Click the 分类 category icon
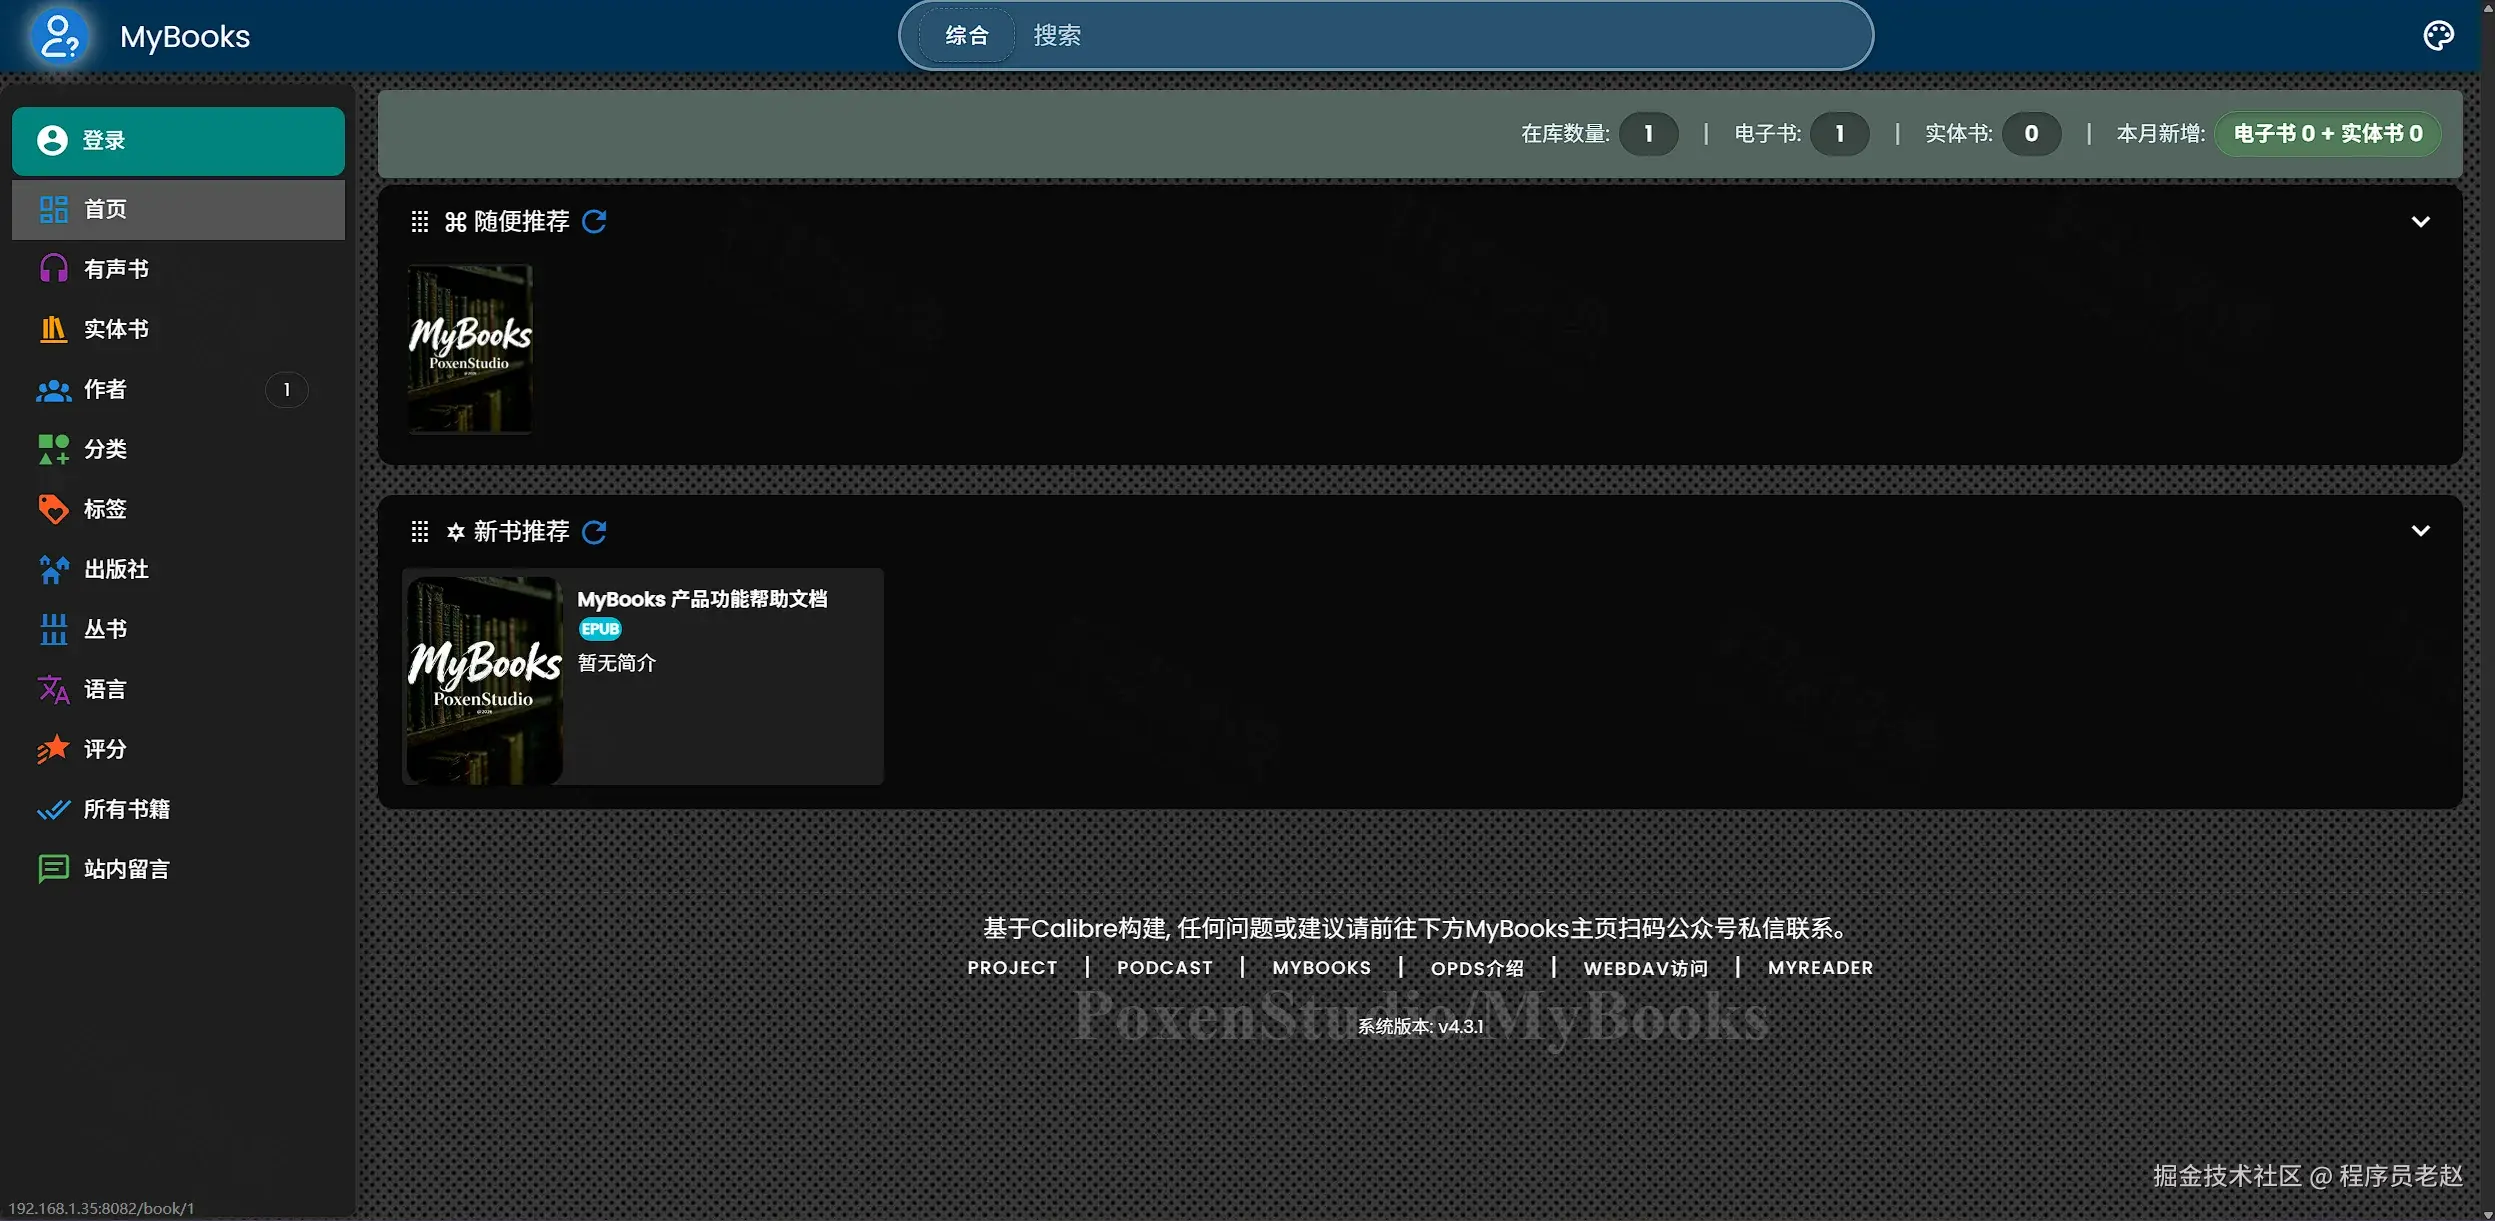Screen dimensions: 2495x1221 pos(53,449)
